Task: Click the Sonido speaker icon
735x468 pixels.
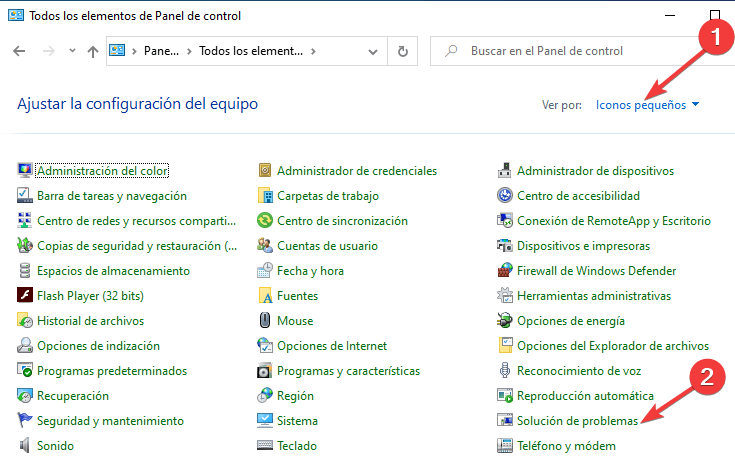Action: click(25, 445)
